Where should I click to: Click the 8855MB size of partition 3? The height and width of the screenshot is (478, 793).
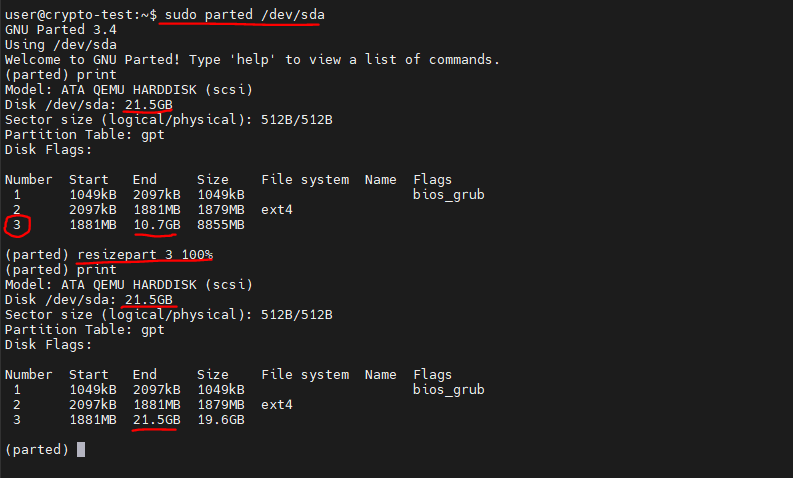pos(220,225)
